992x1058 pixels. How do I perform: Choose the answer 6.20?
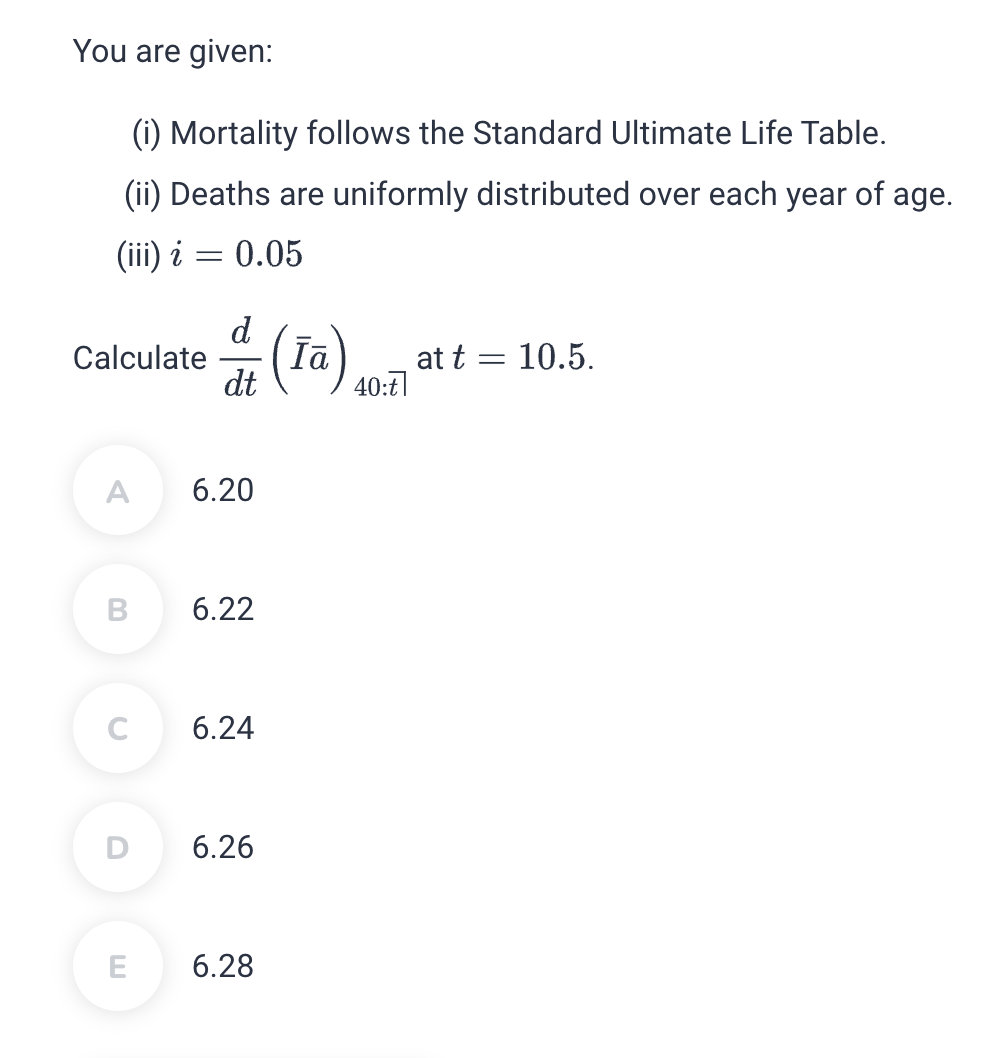[x=222, y=490]
